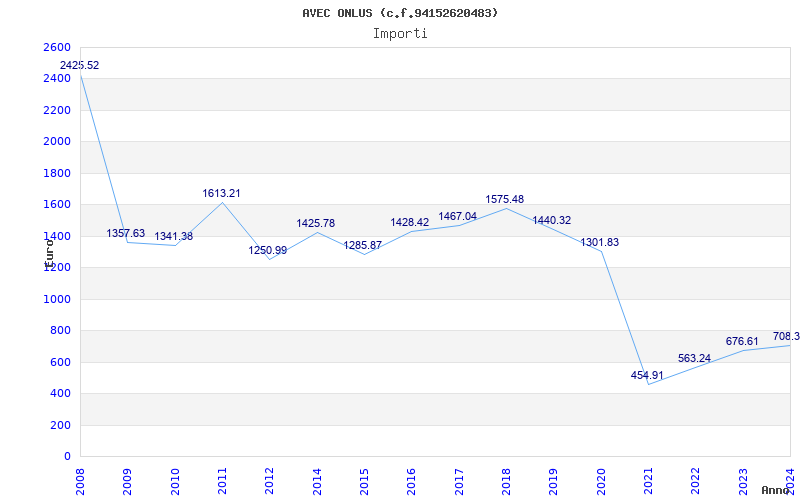Viewport: 800px width, 500px height.
Task: Click the 2018 x-axis year label
Action: [507, 481]
